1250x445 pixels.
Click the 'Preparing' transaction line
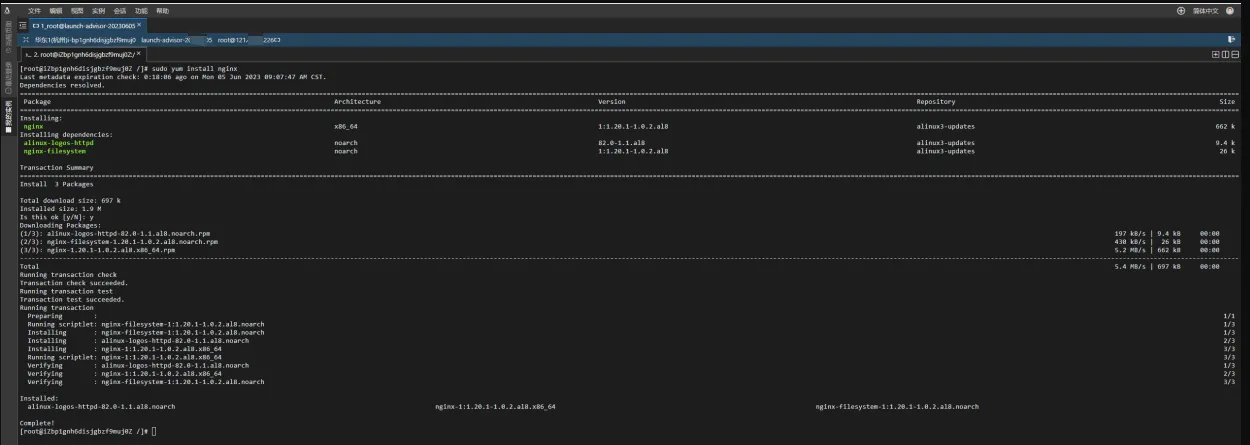[x=62, y=316]
